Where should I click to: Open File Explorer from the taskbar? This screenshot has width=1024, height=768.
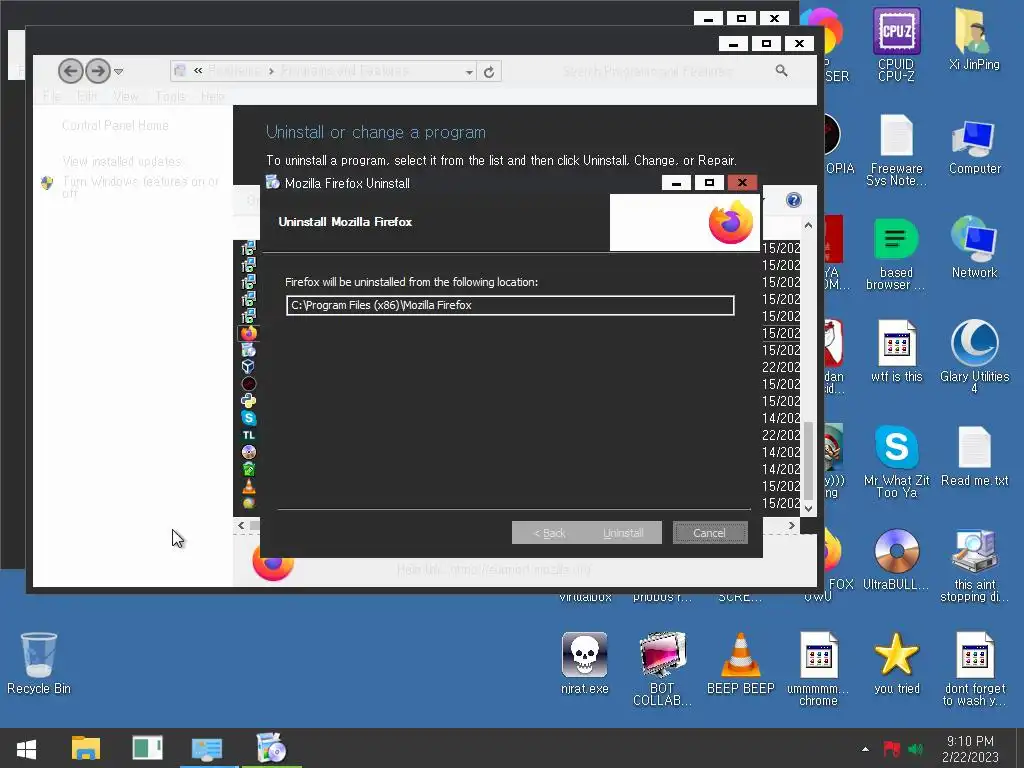(x=86, y=748)
